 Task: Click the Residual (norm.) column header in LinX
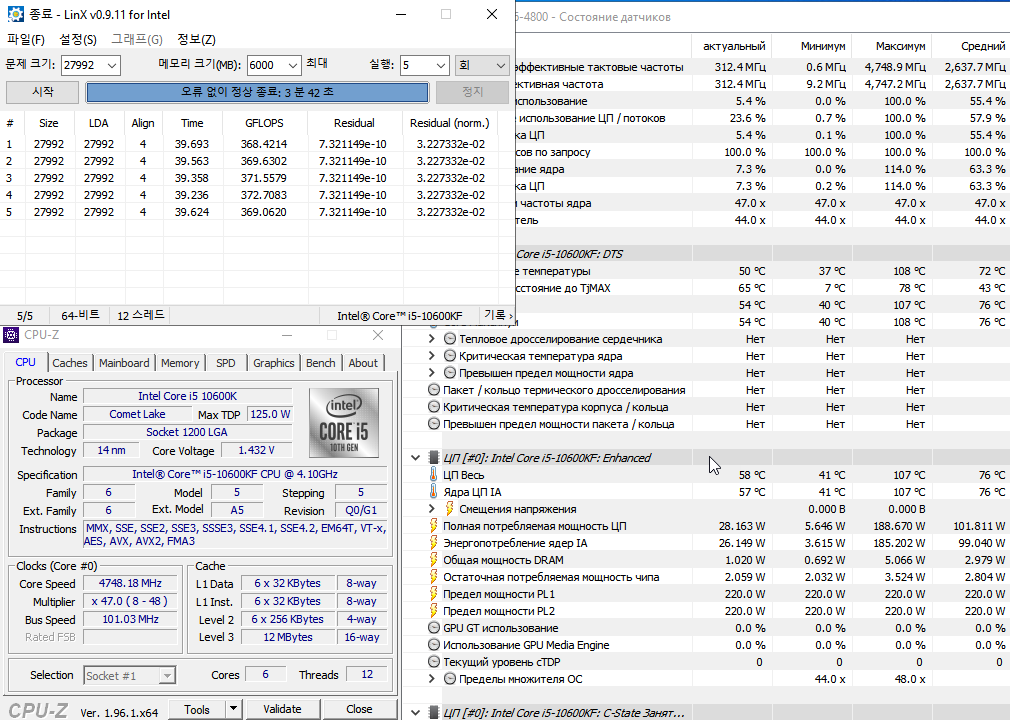click(x=450, y=123)
